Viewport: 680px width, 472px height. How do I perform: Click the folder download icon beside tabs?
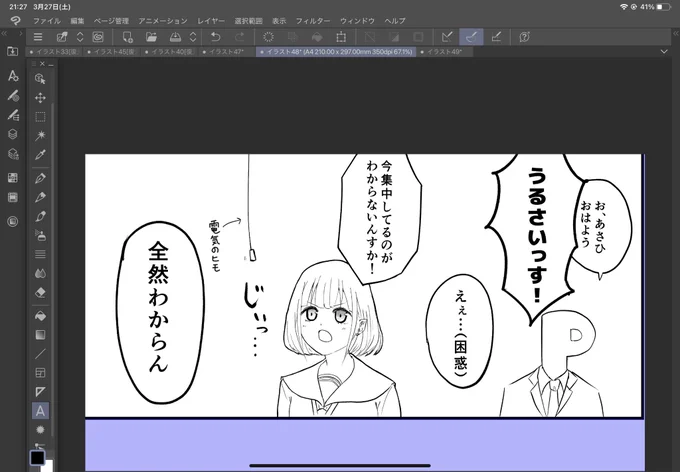pos(13,51)
